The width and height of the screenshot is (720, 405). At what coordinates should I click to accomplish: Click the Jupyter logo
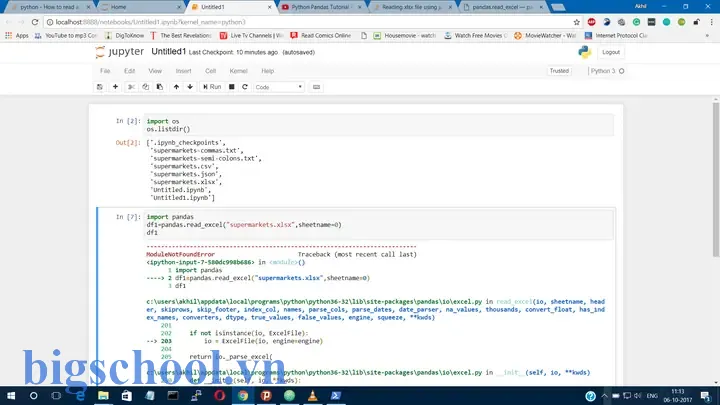(x=120, y=52)
